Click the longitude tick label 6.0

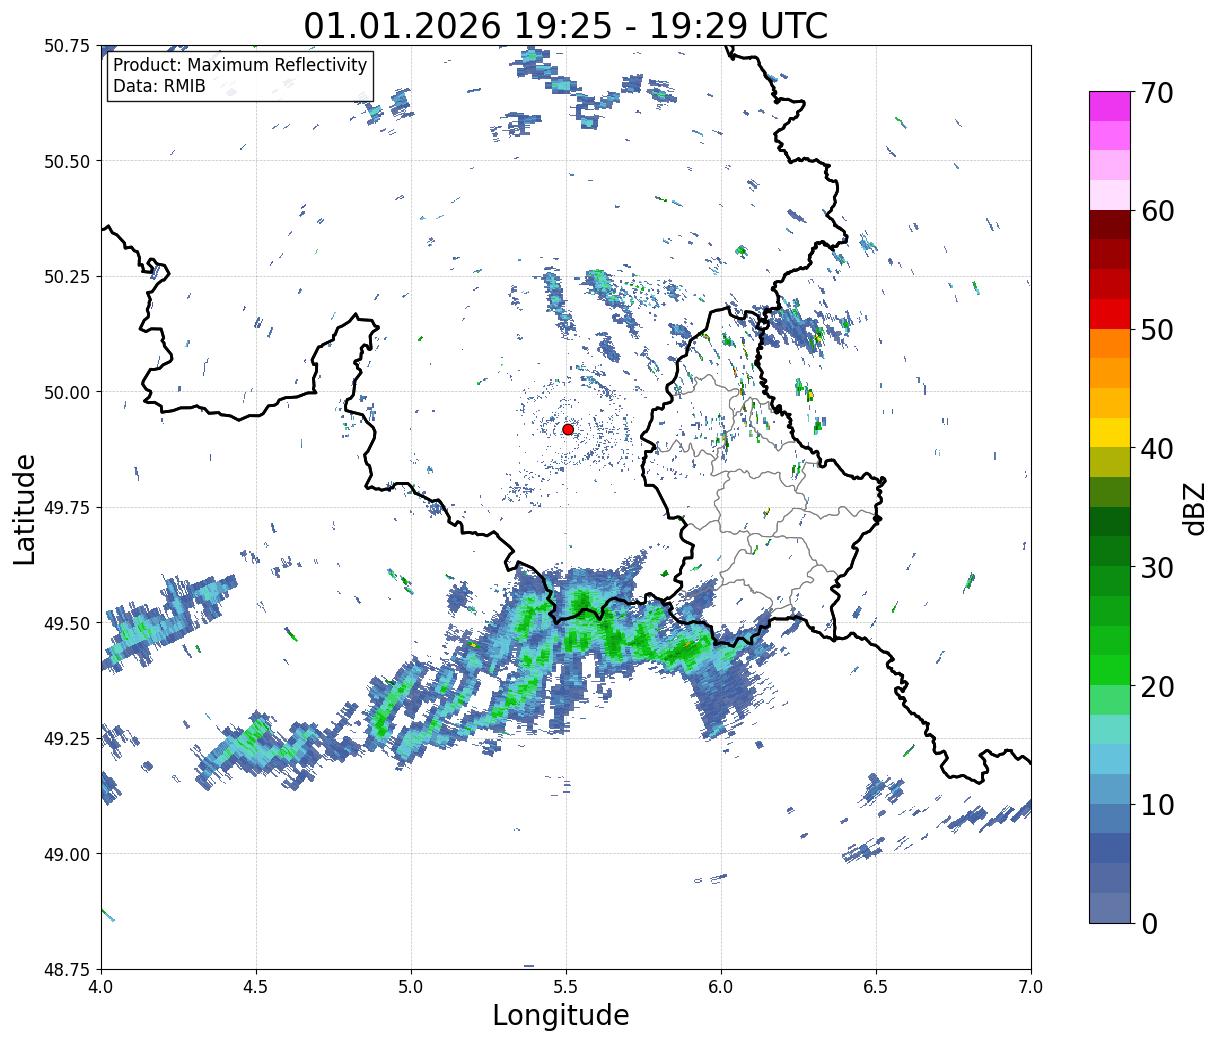coord(721,986)
